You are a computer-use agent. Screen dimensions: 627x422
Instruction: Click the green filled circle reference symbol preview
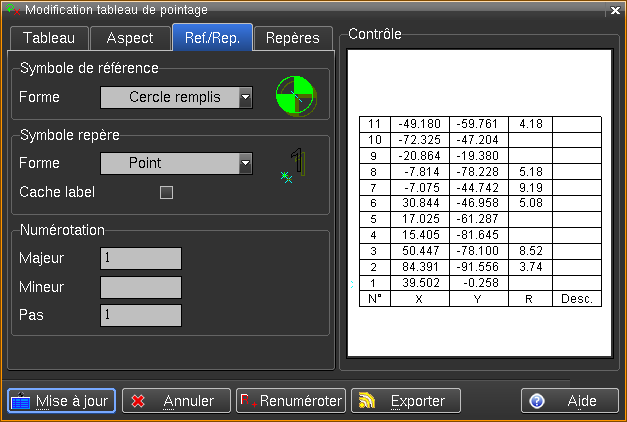[x=295, y=97]
